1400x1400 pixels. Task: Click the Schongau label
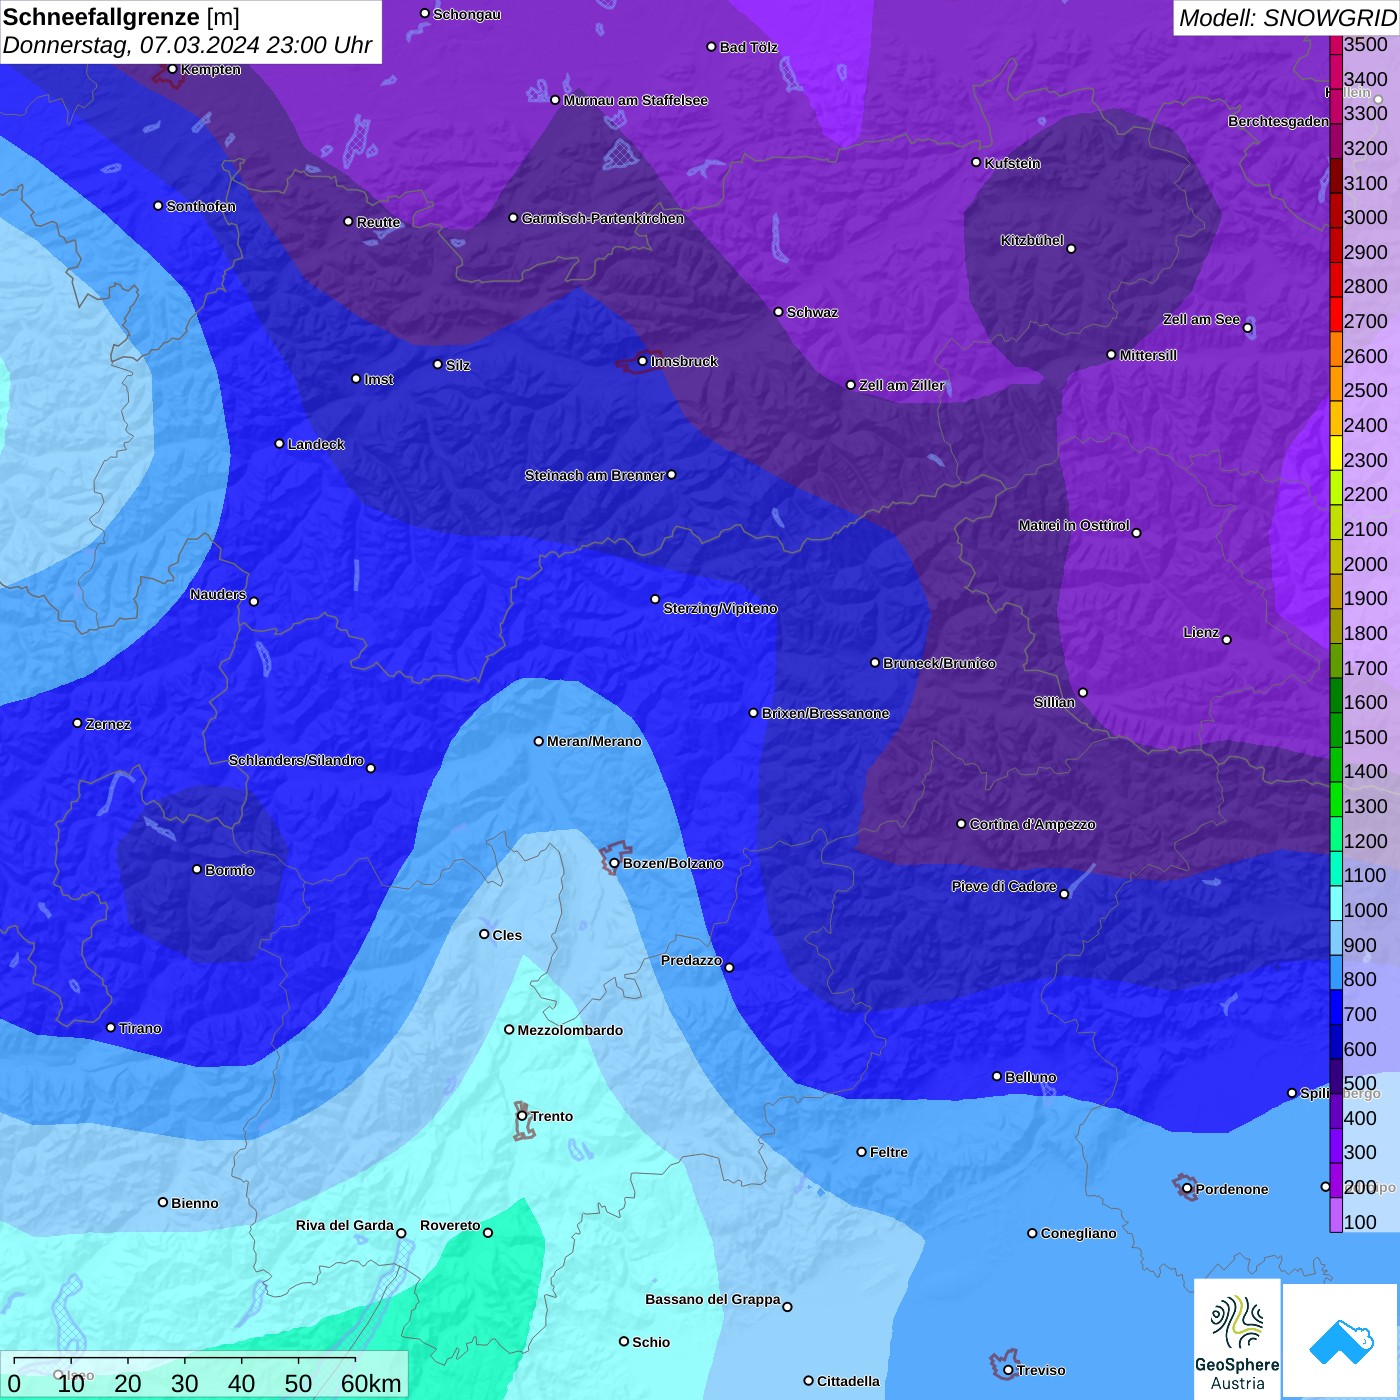coord(467,14)
